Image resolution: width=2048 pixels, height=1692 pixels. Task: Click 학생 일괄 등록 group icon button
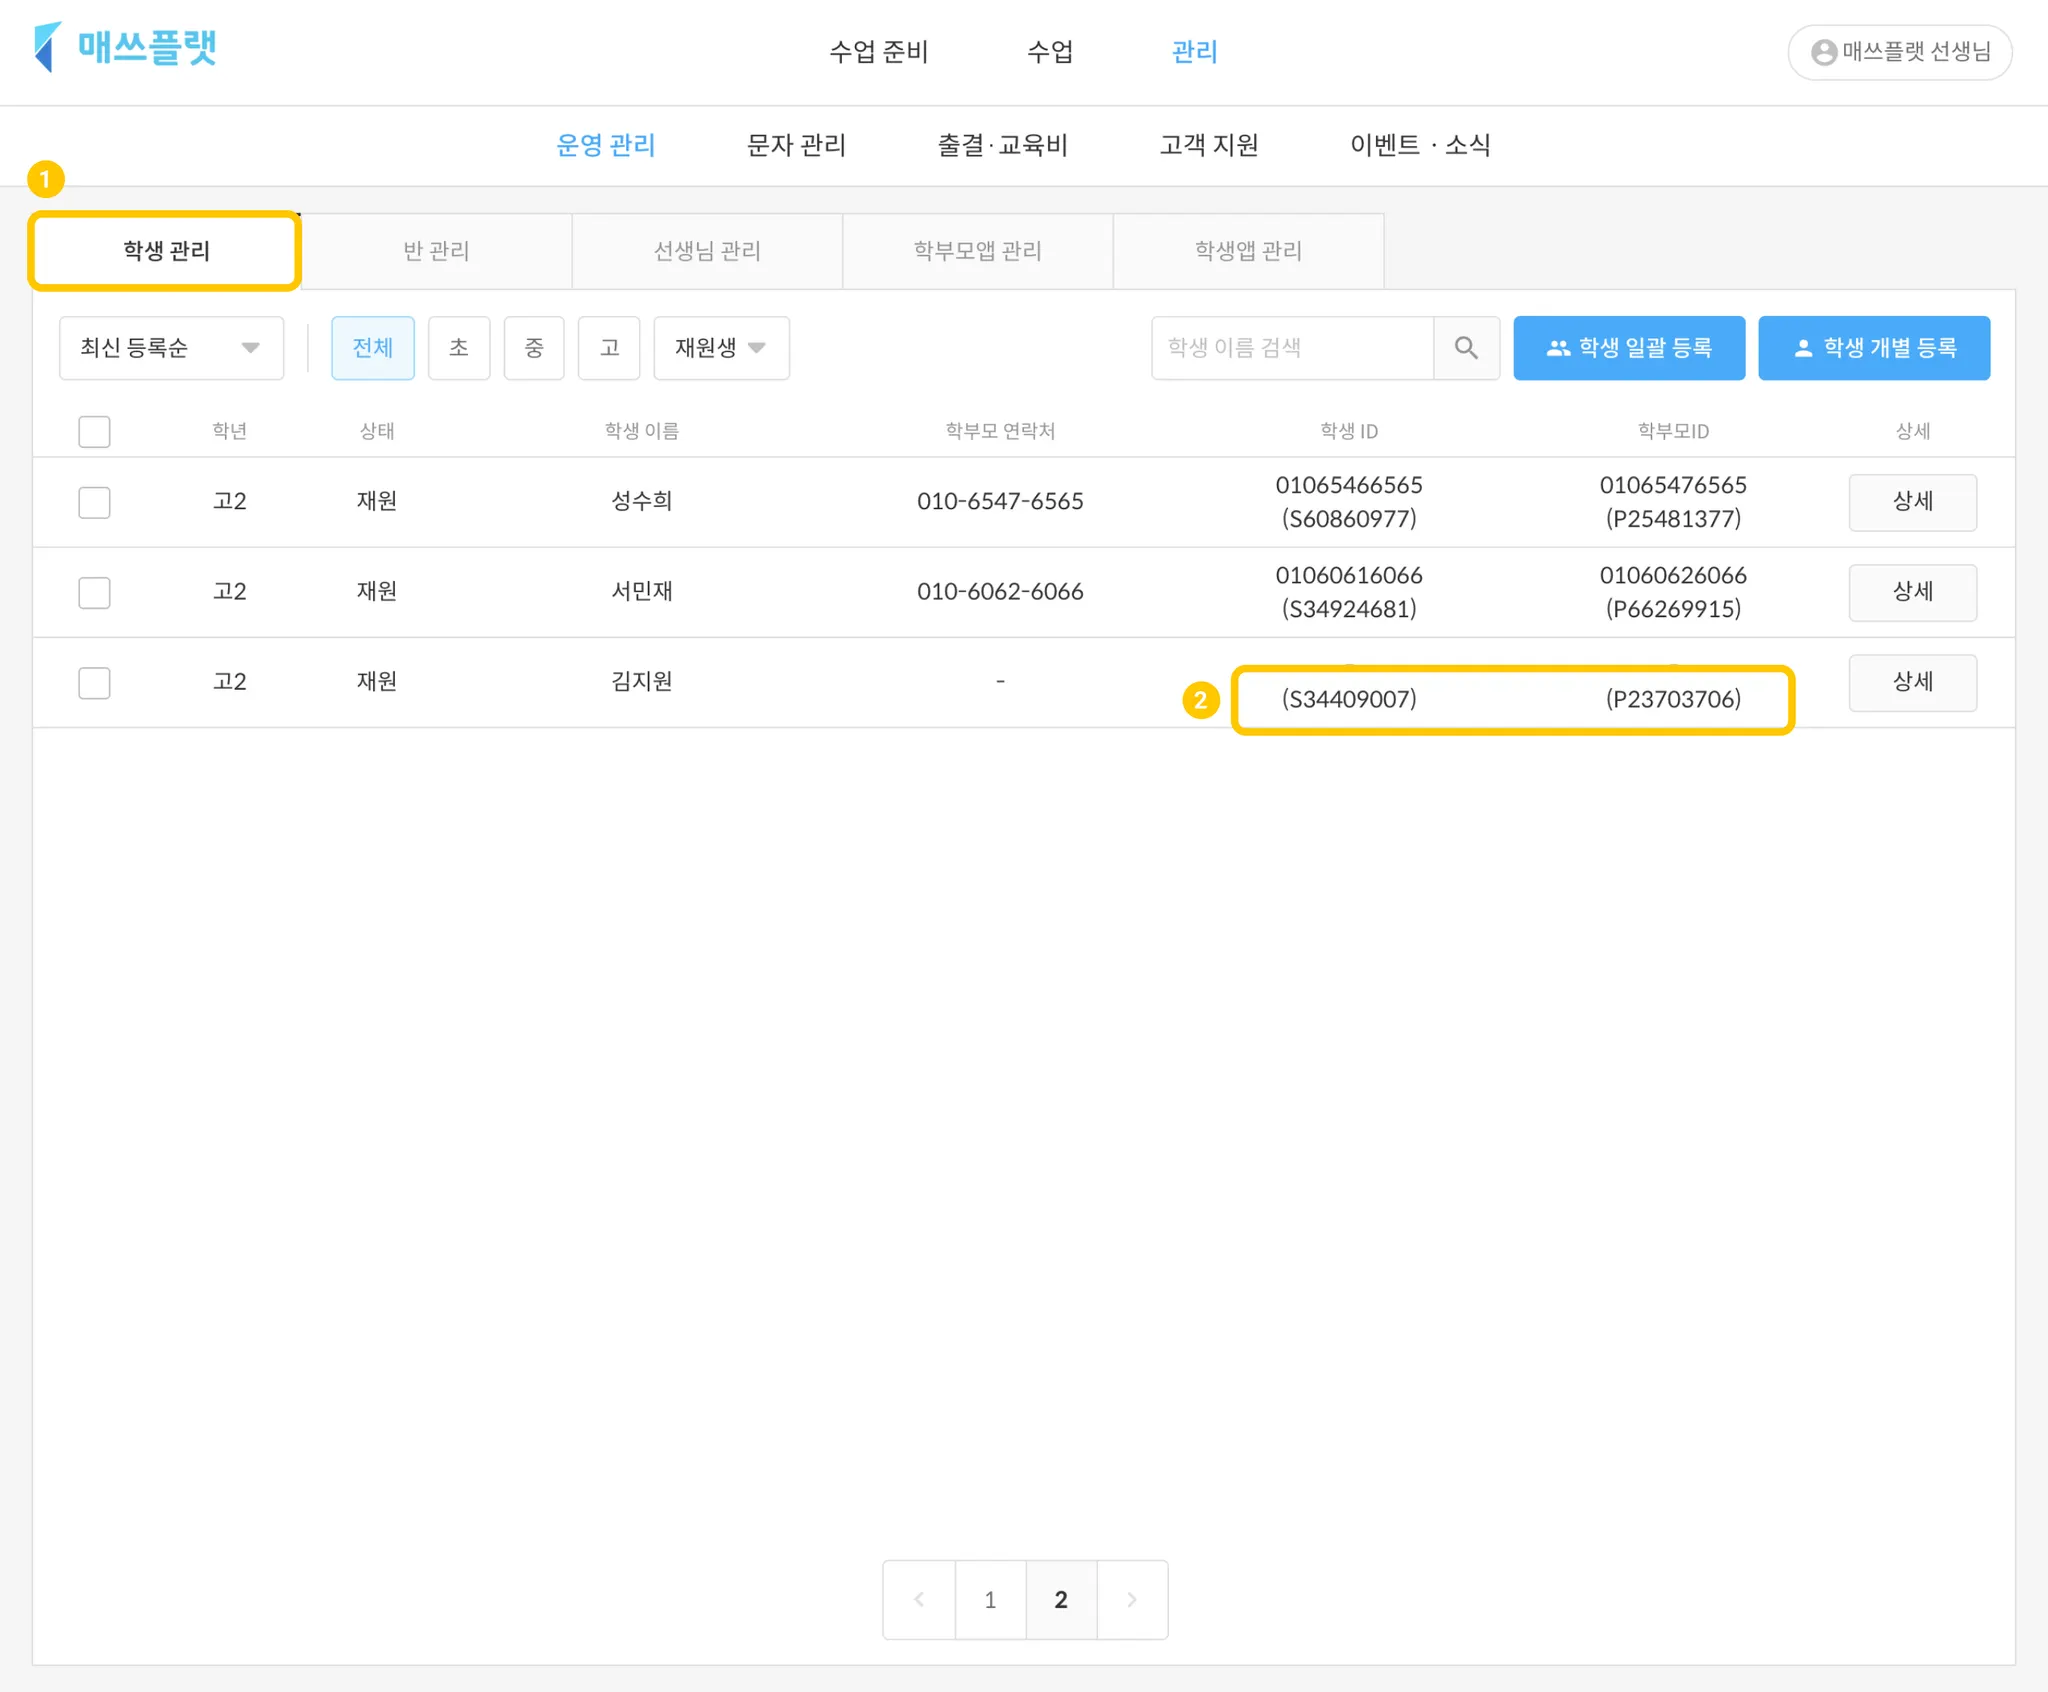(1628, 347)
